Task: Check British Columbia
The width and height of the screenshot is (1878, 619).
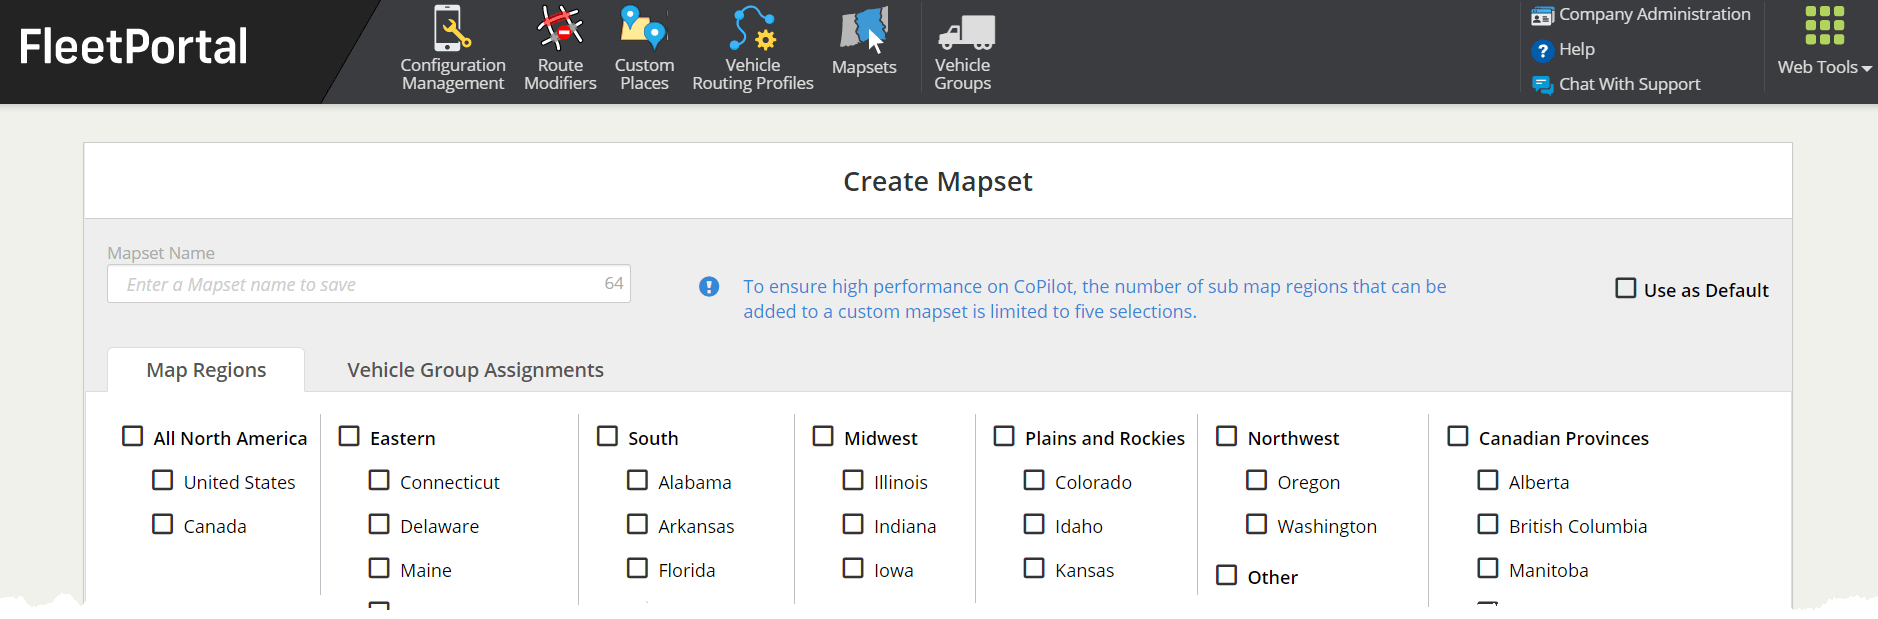Action: pyautogui.click(x=1488, y=524)
